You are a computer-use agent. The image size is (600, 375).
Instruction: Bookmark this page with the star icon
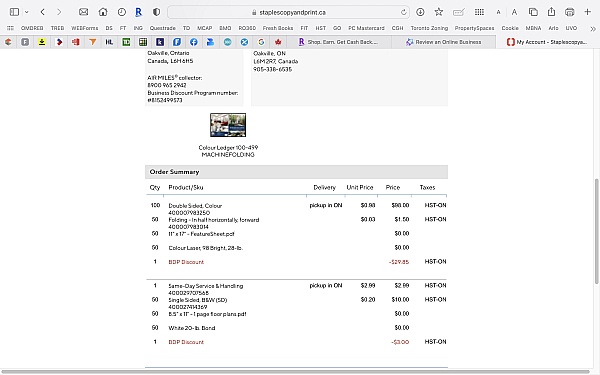tap(439, 12)
